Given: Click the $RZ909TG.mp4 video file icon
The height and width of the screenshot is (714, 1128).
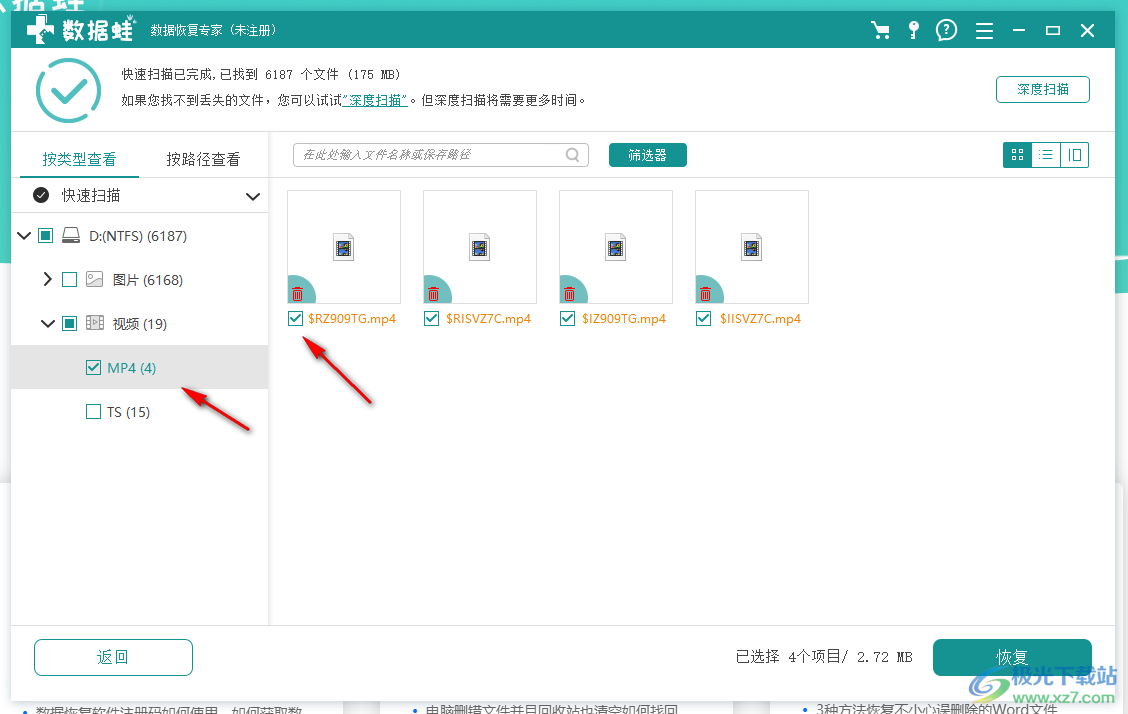Looking at the screenshot, I should click(x=344, y=247).
